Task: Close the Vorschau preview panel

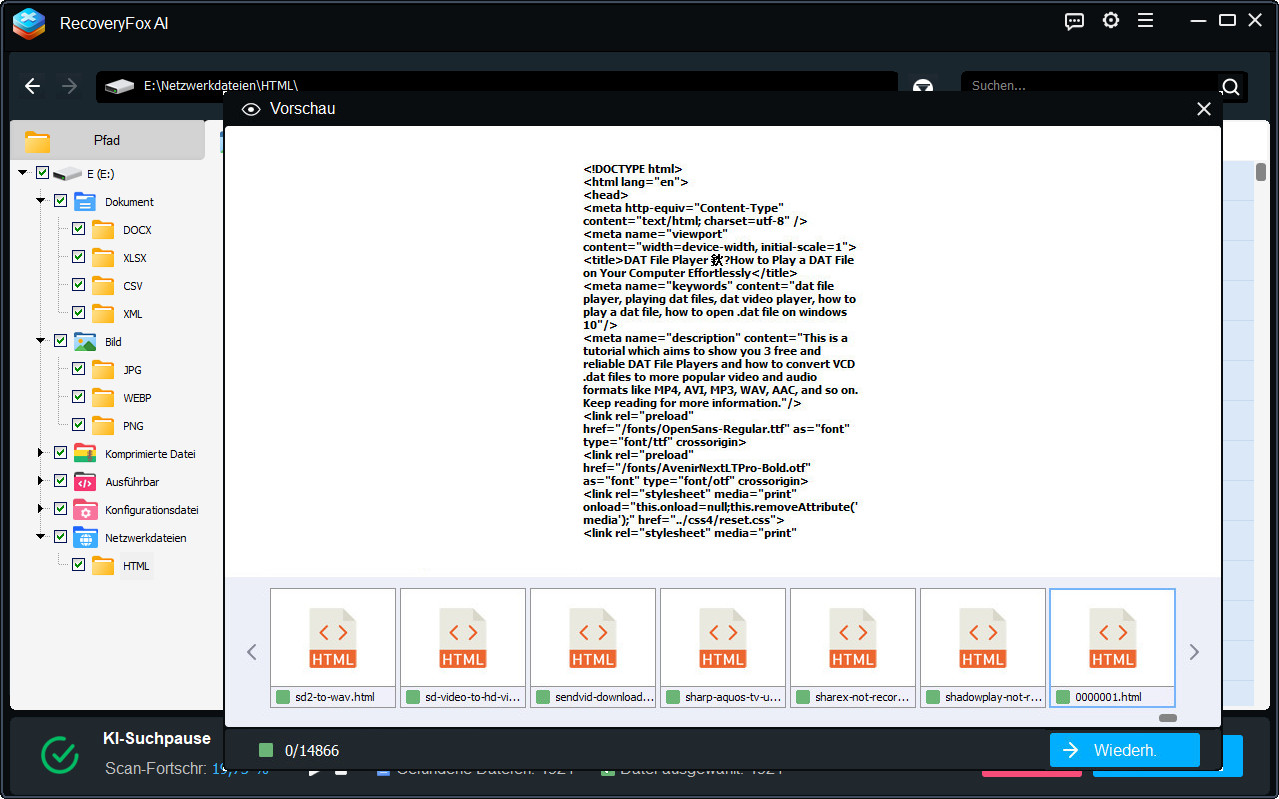Action: 1204,109
